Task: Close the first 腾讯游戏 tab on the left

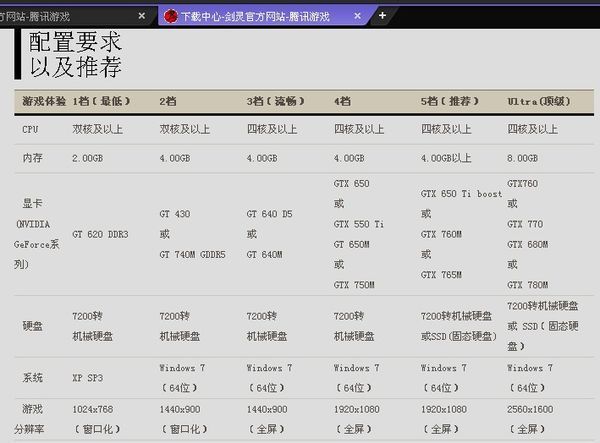Action: coord(141,16)
